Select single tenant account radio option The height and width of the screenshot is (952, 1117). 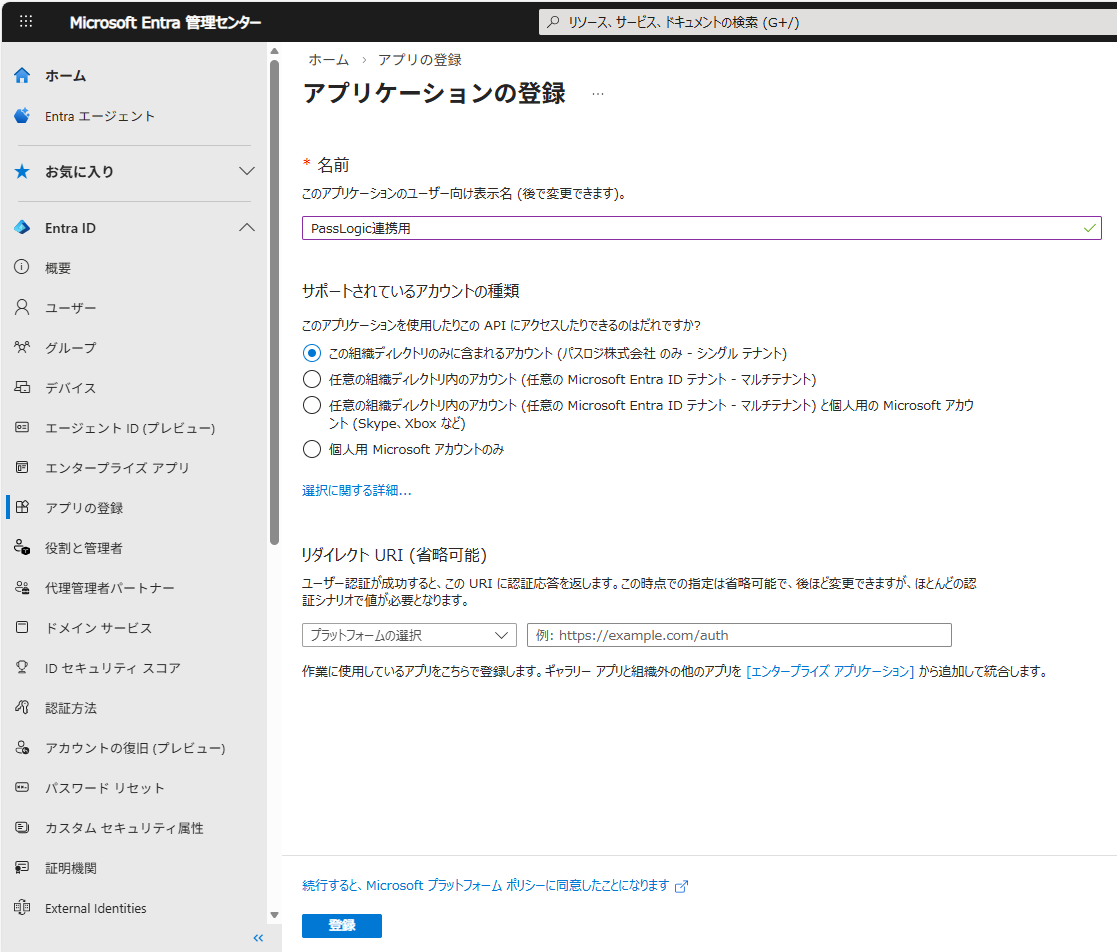click(x=311, y=353)
